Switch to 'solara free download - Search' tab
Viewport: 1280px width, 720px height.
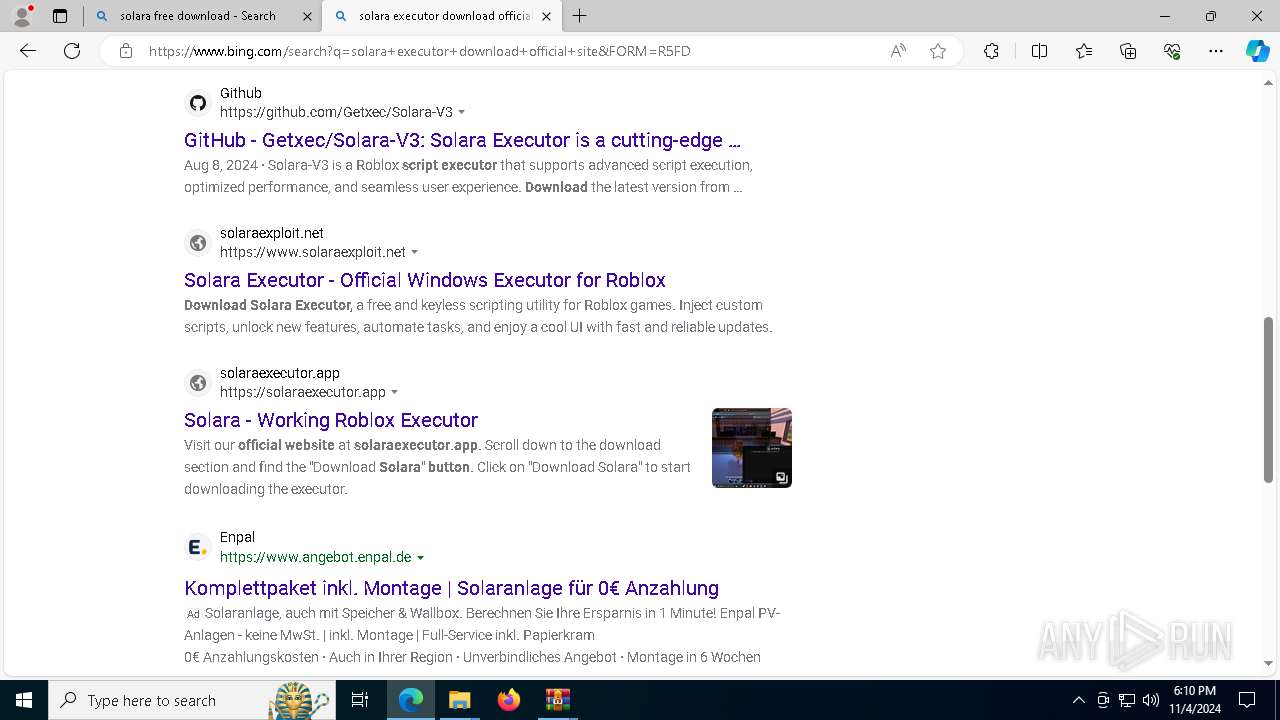click(203, 16)
